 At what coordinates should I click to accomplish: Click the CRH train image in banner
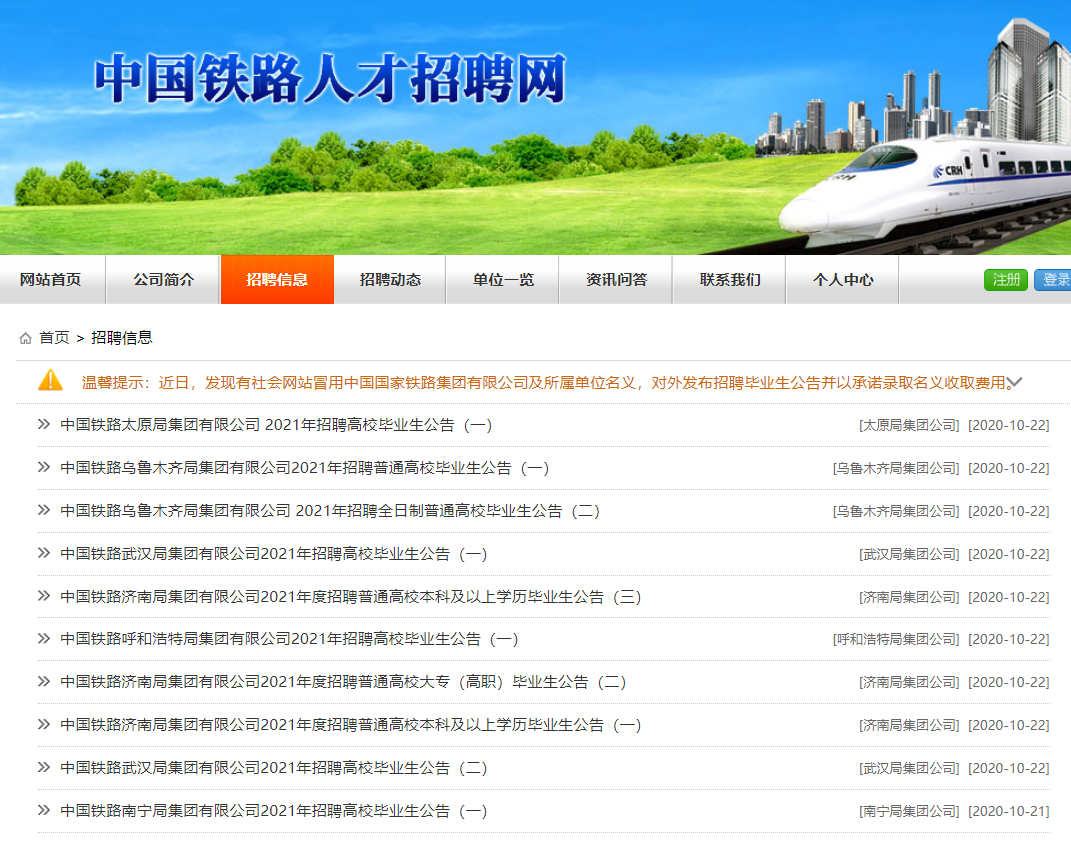925,192
